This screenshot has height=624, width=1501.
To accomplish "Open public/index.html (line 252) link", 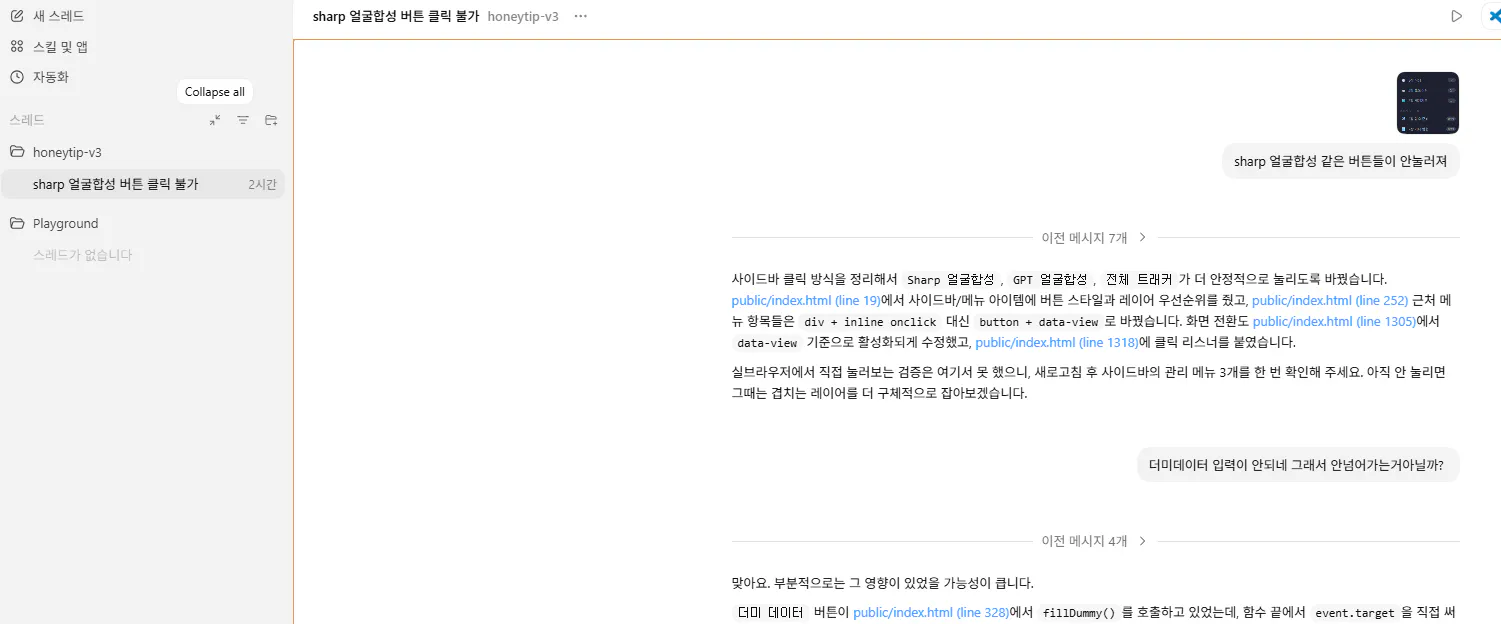I will (1330, 300).
